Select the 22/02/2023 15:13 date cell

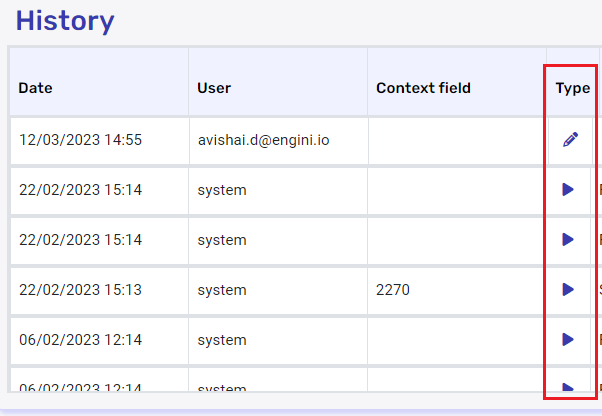coord(80,290)
